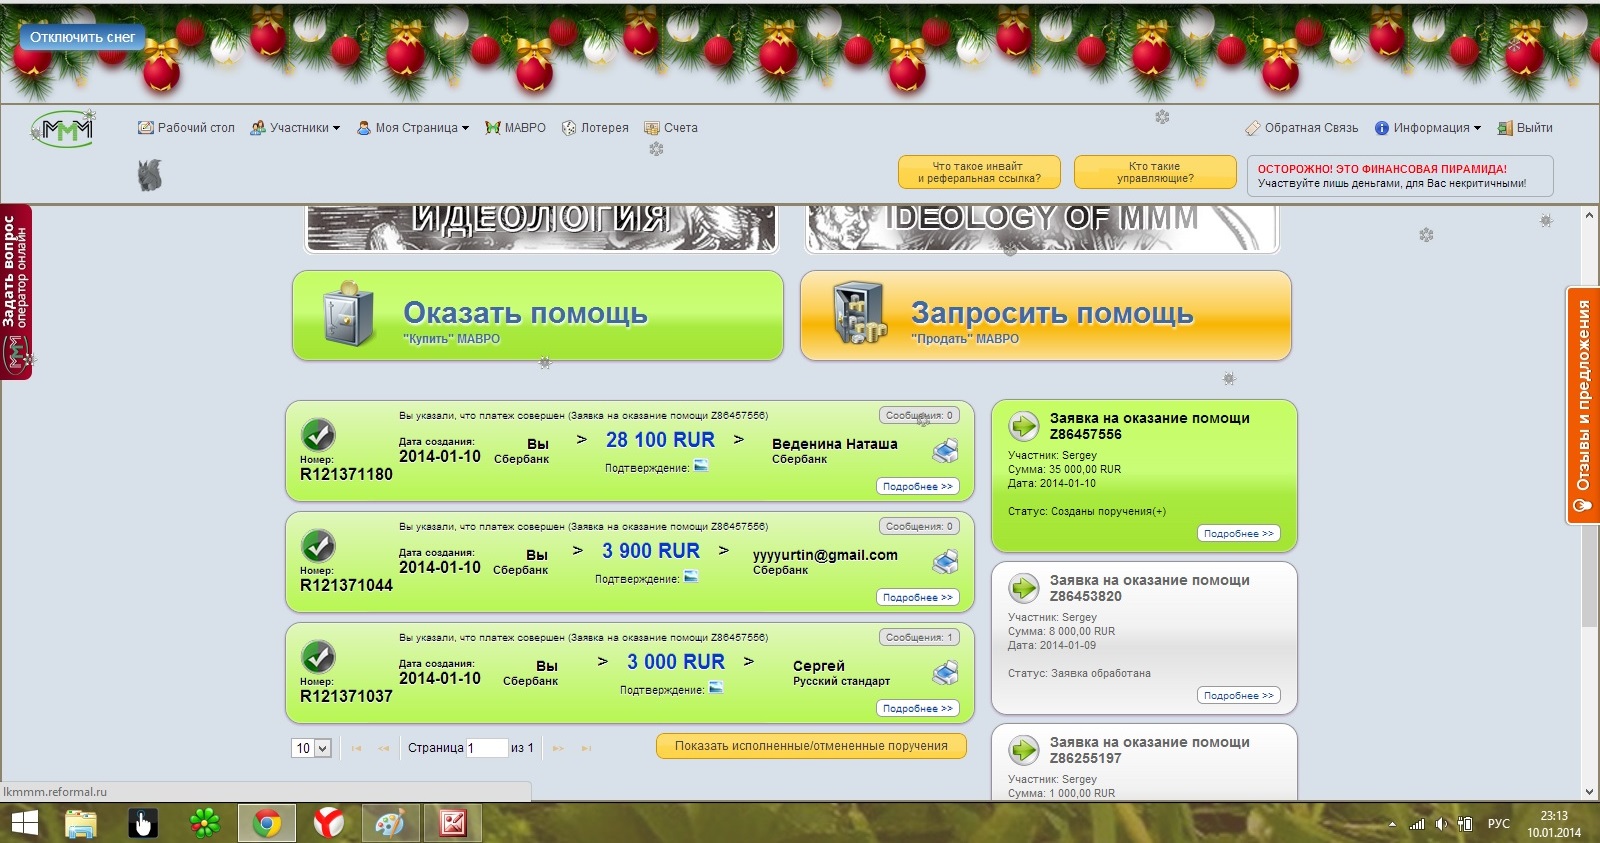The width and height of the screenshot is (1600, 843).
Task: Turn off snow with Отключить снег
Action: coord(82,37)
